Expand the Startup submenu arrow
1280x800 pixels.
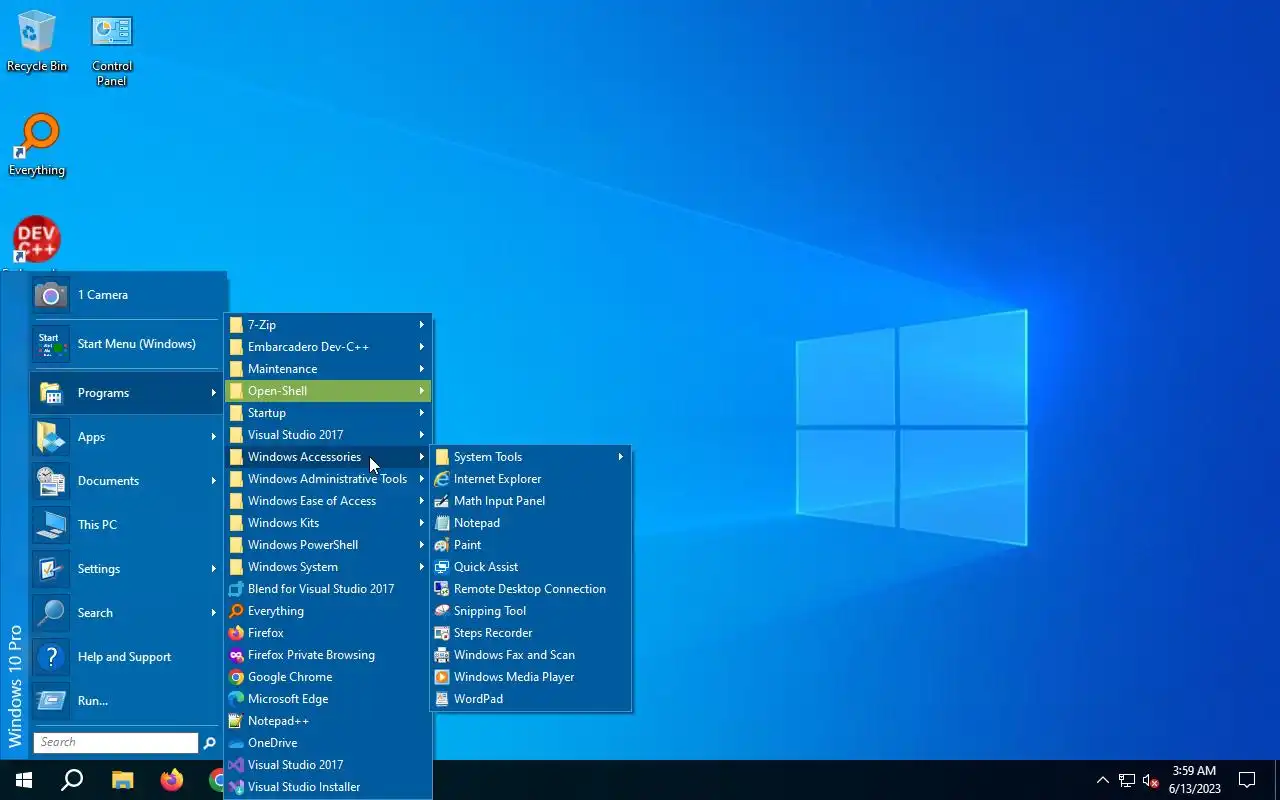[x=422, y=413]
